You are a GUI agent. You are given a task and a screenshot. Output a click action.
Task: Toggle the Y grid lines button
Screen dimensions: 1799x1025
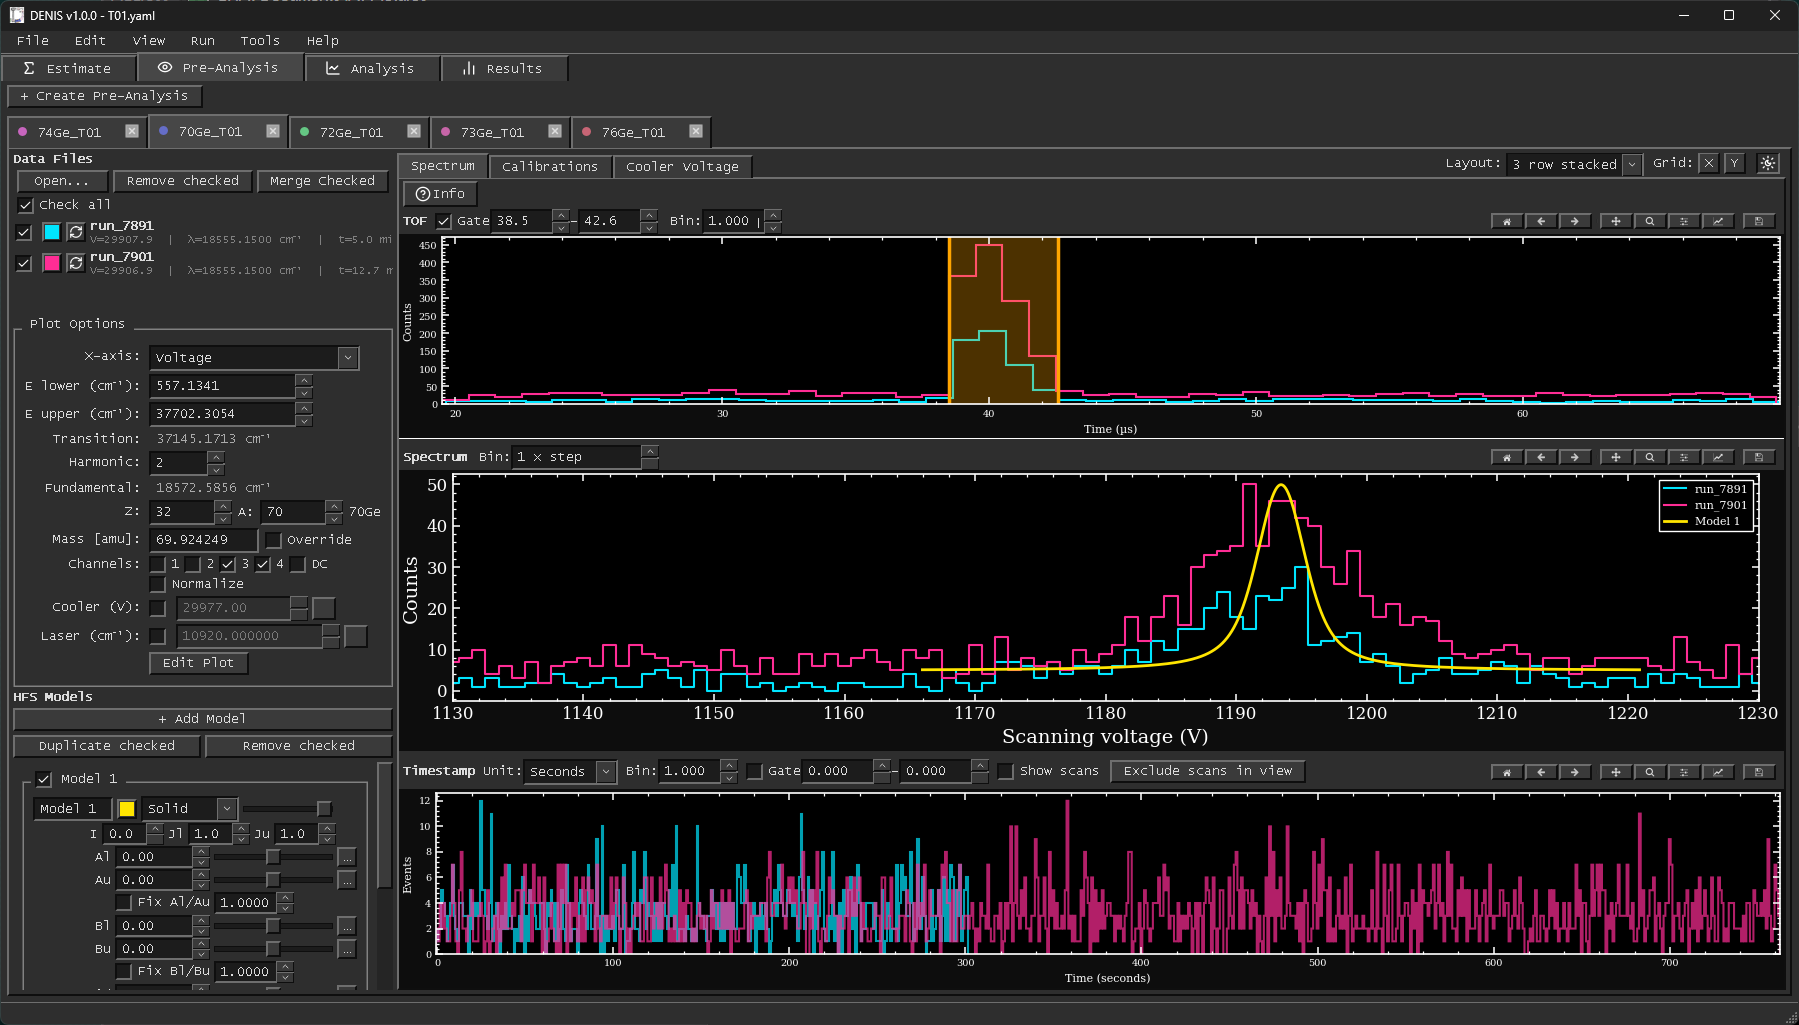pyautogui.click(x=1735, y=163)
